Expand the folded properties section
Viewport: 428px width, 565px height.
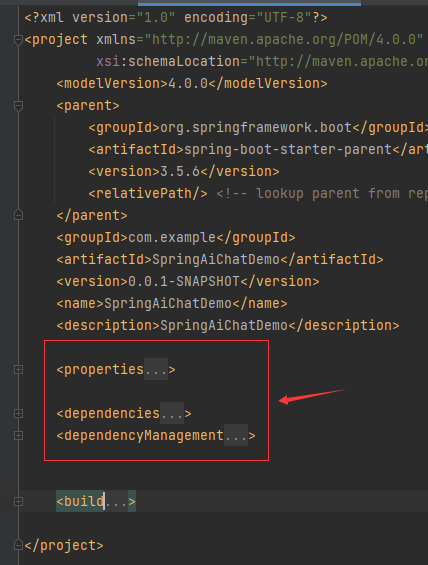pyautogui.click(x=18, y=370)
